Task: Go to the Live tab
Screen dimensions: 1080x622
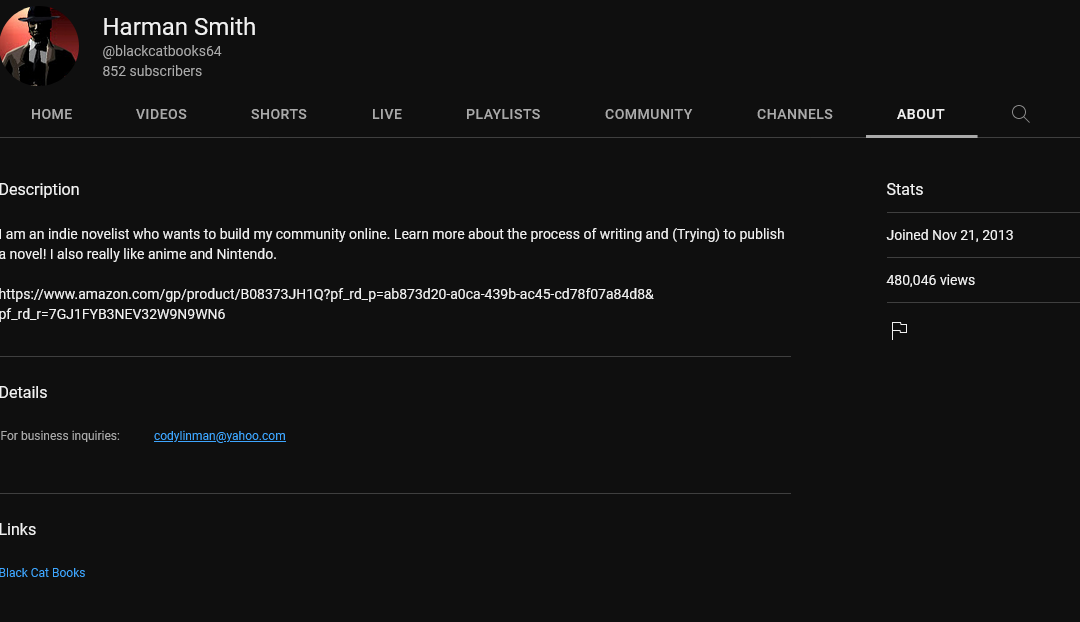Action: (387, 114)
